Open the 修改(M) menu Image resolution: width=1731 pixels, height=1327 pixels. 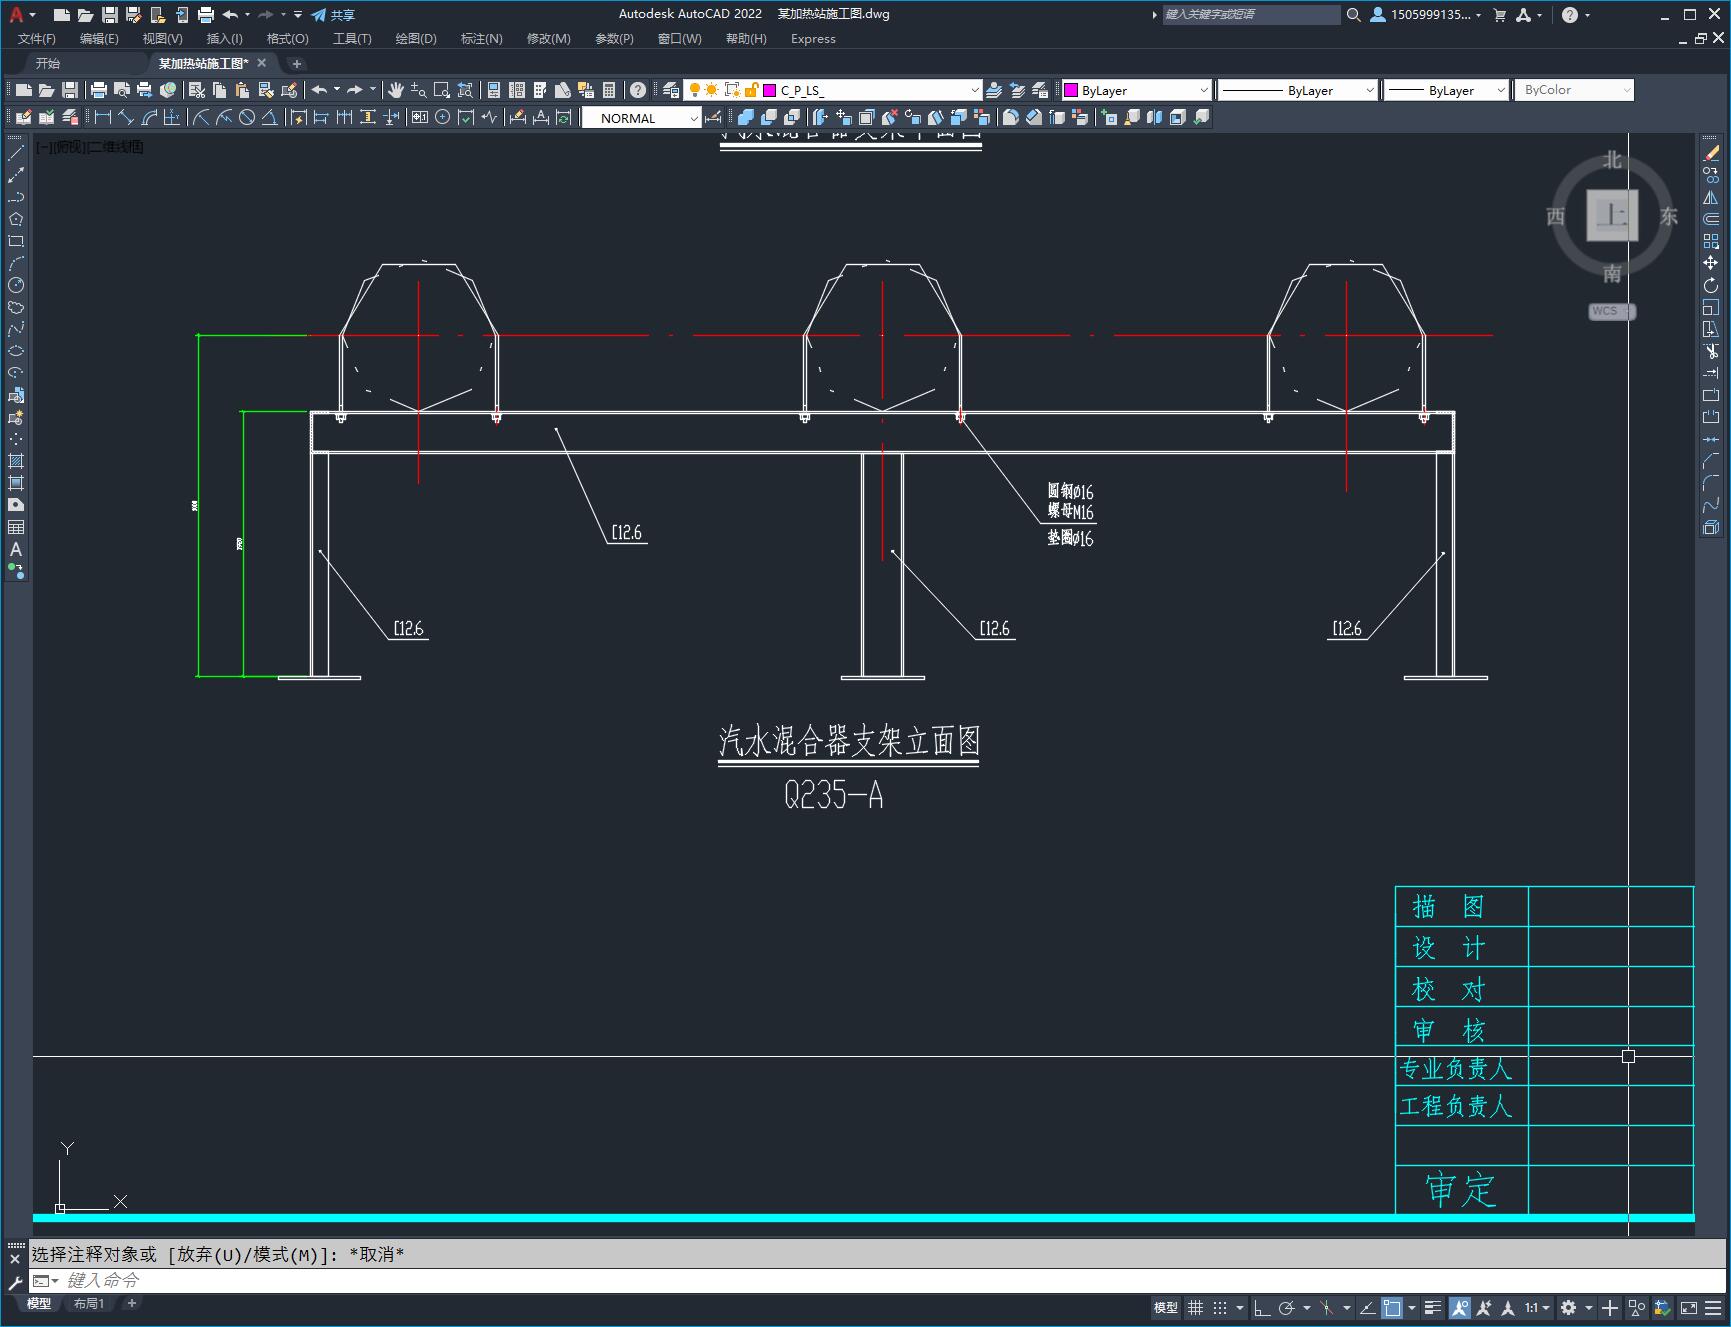pos(548,39)
